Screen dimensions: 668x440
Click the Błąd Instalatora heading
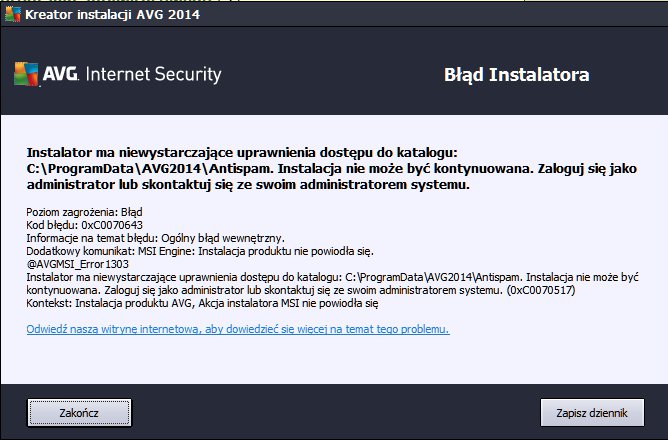pyautogui.click(x=516, y=75)
